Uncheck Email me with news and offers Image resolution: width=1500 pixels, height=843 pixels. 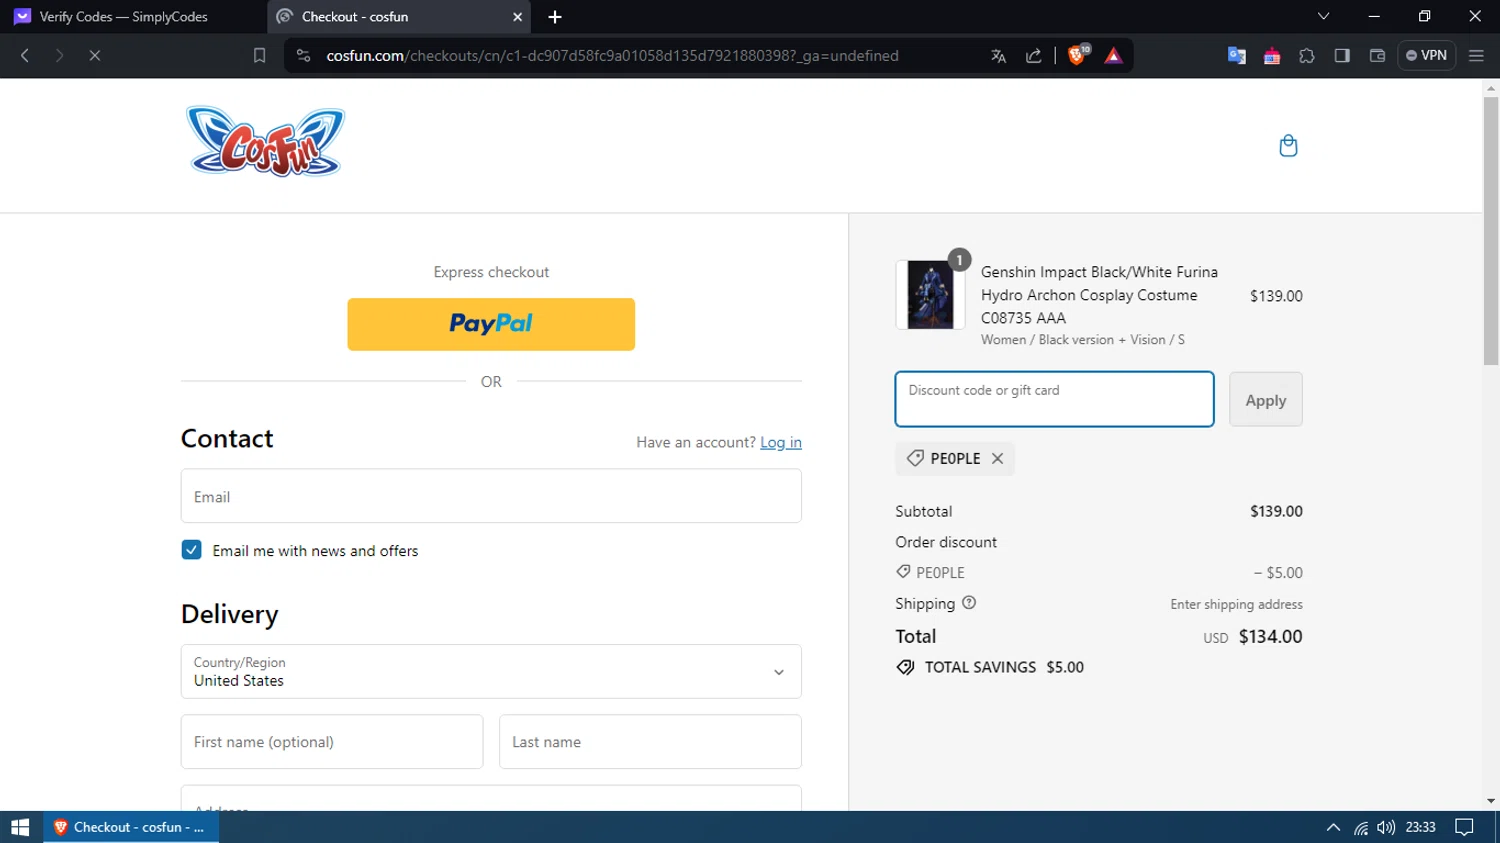192,550
